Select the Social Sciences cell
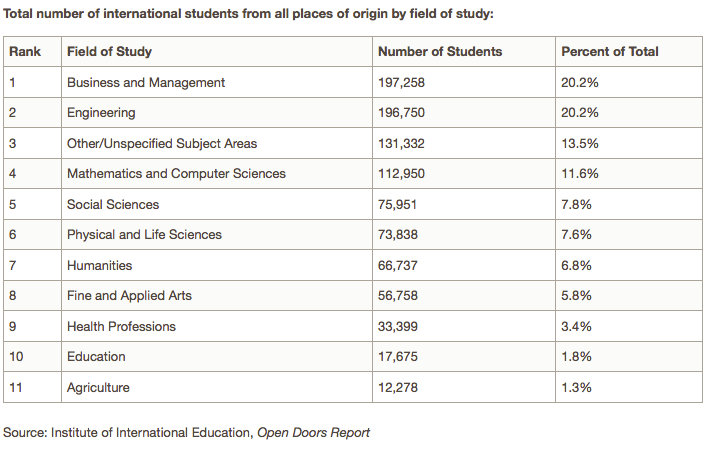This screenshot has height=453, width=719. (x=113, y=205)
